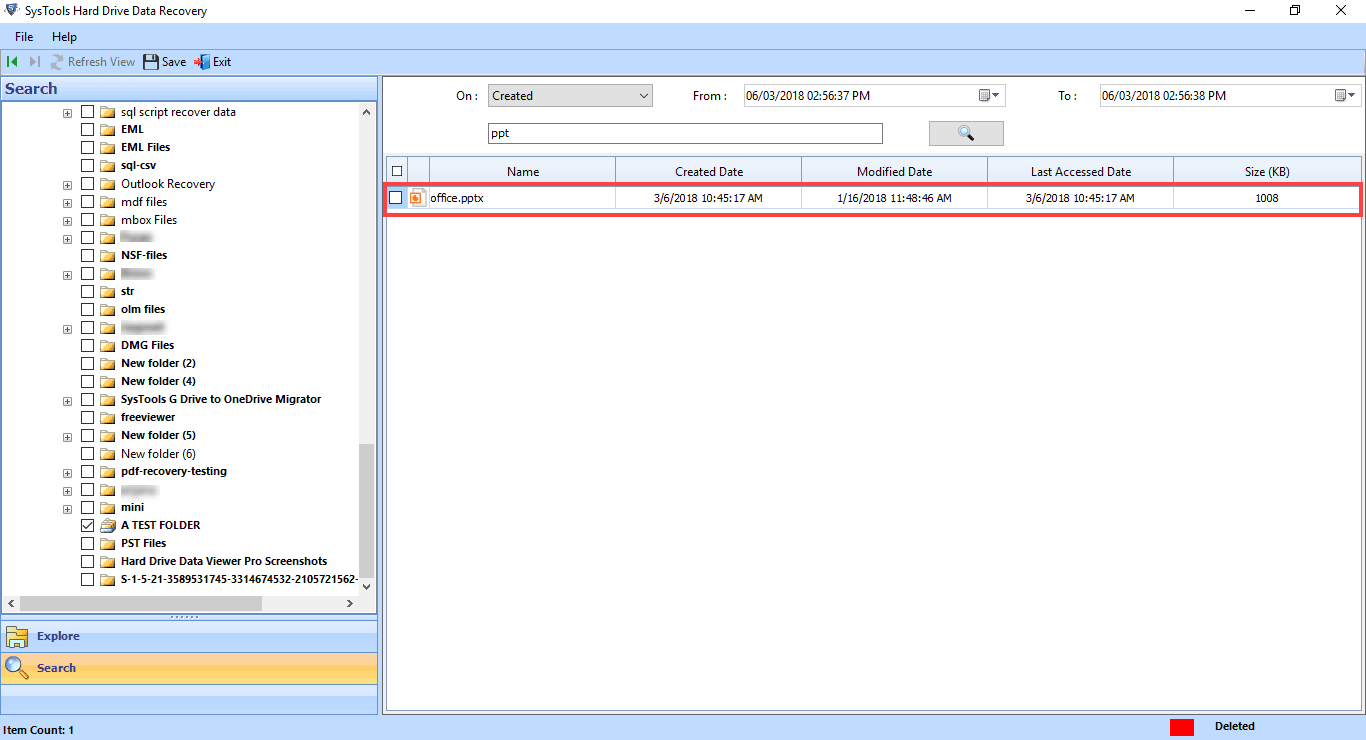Open the File menu
Viewport: 1366px width, 740px height.
point(24,37)
